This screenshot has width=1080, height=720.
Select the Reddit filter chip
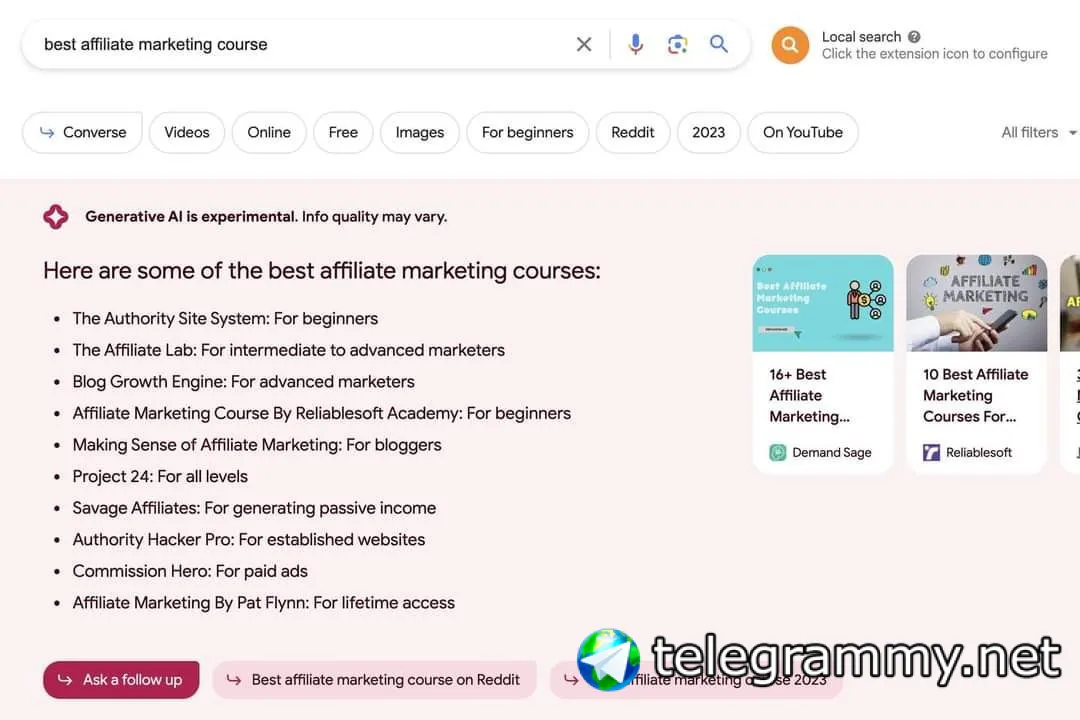click(632, 132)
